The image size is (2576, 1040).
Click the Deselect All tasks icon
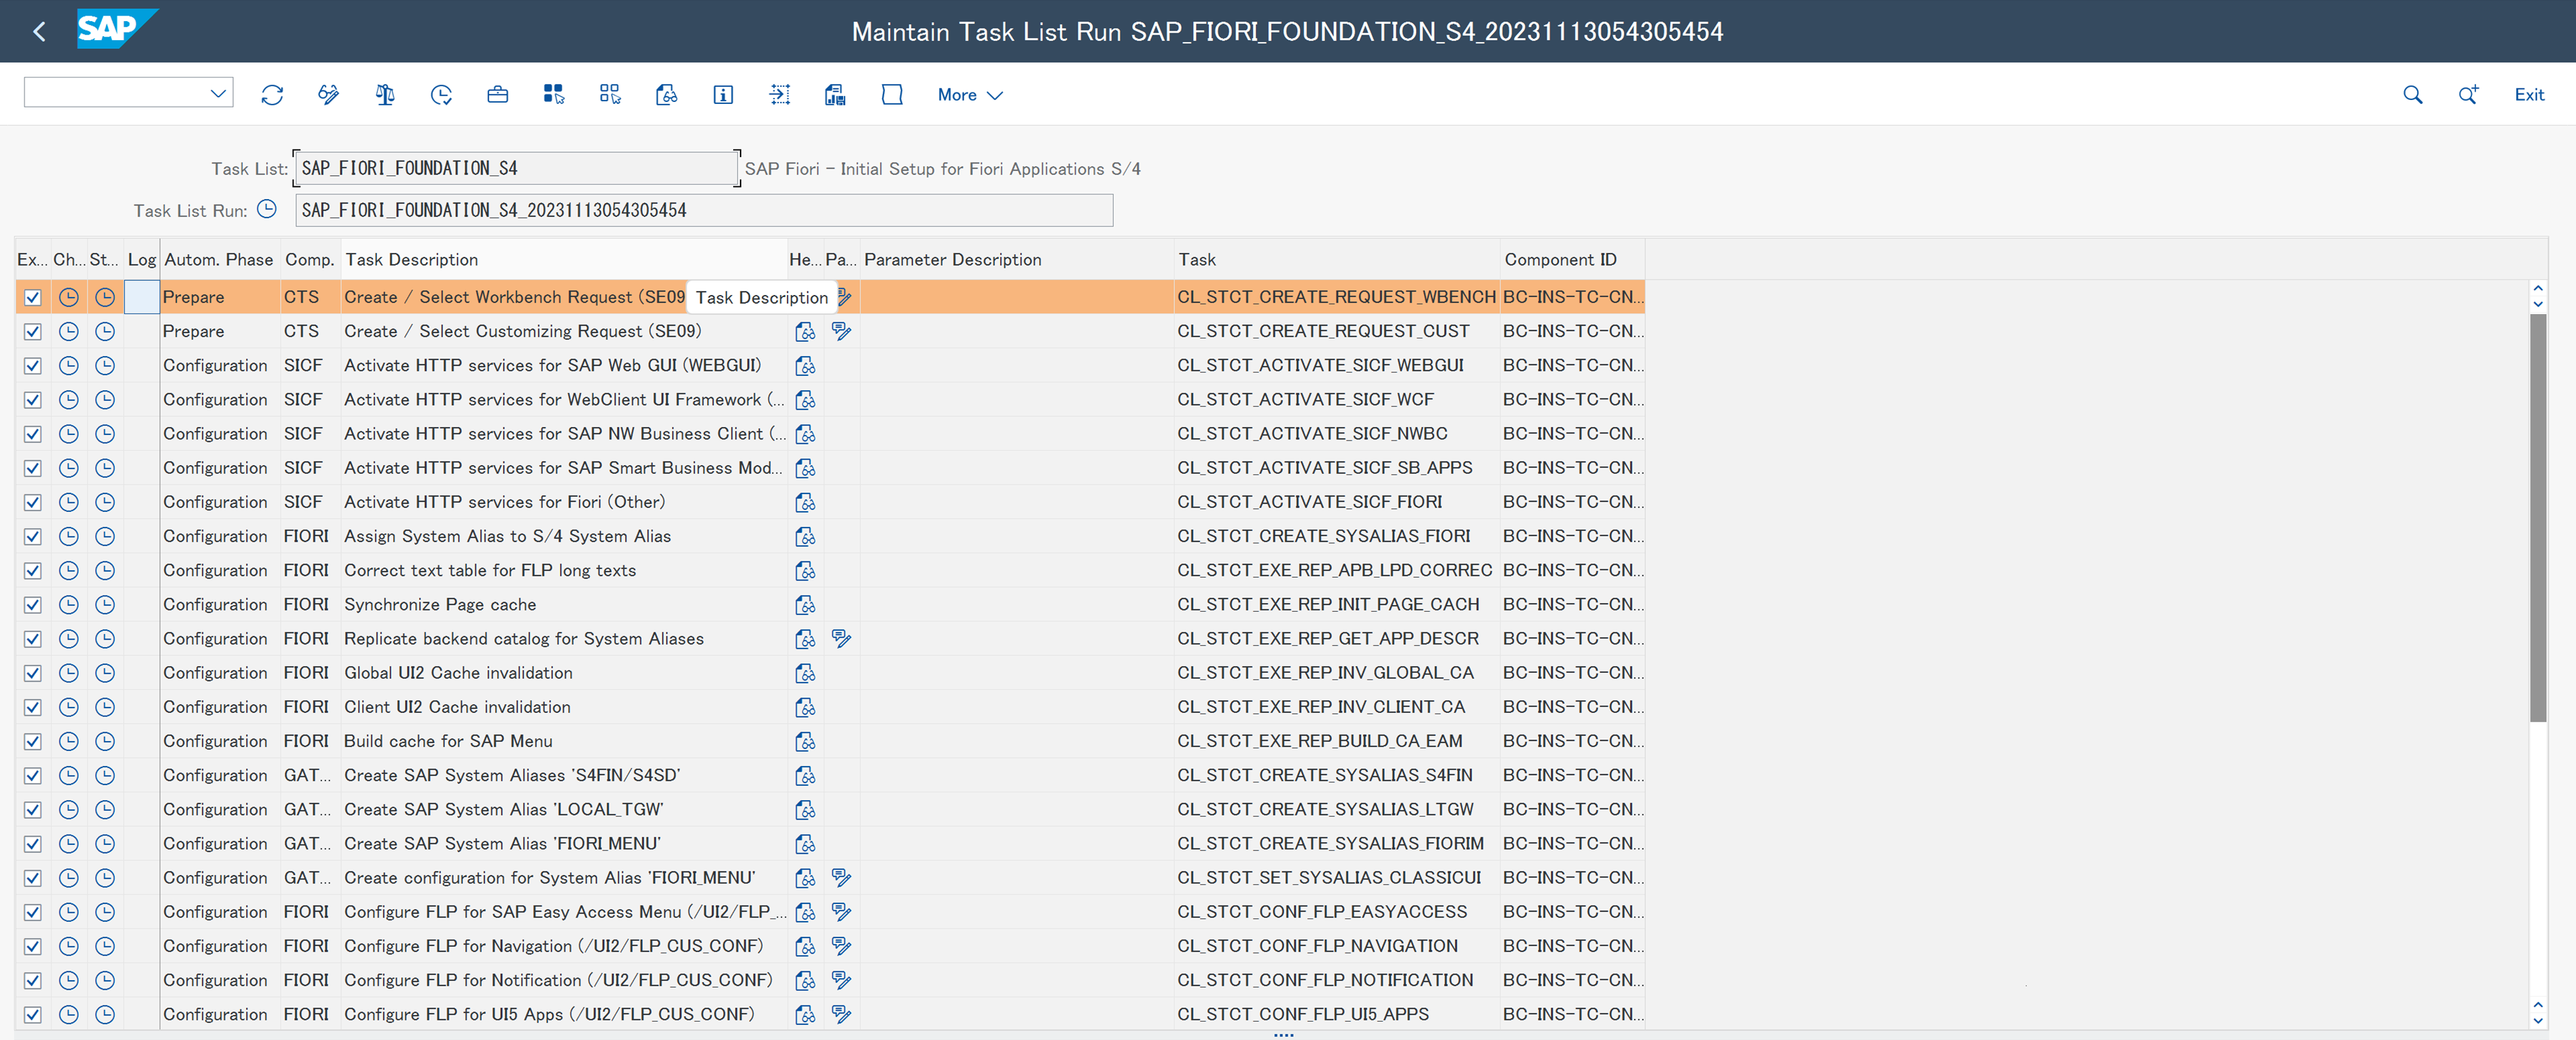610,95
